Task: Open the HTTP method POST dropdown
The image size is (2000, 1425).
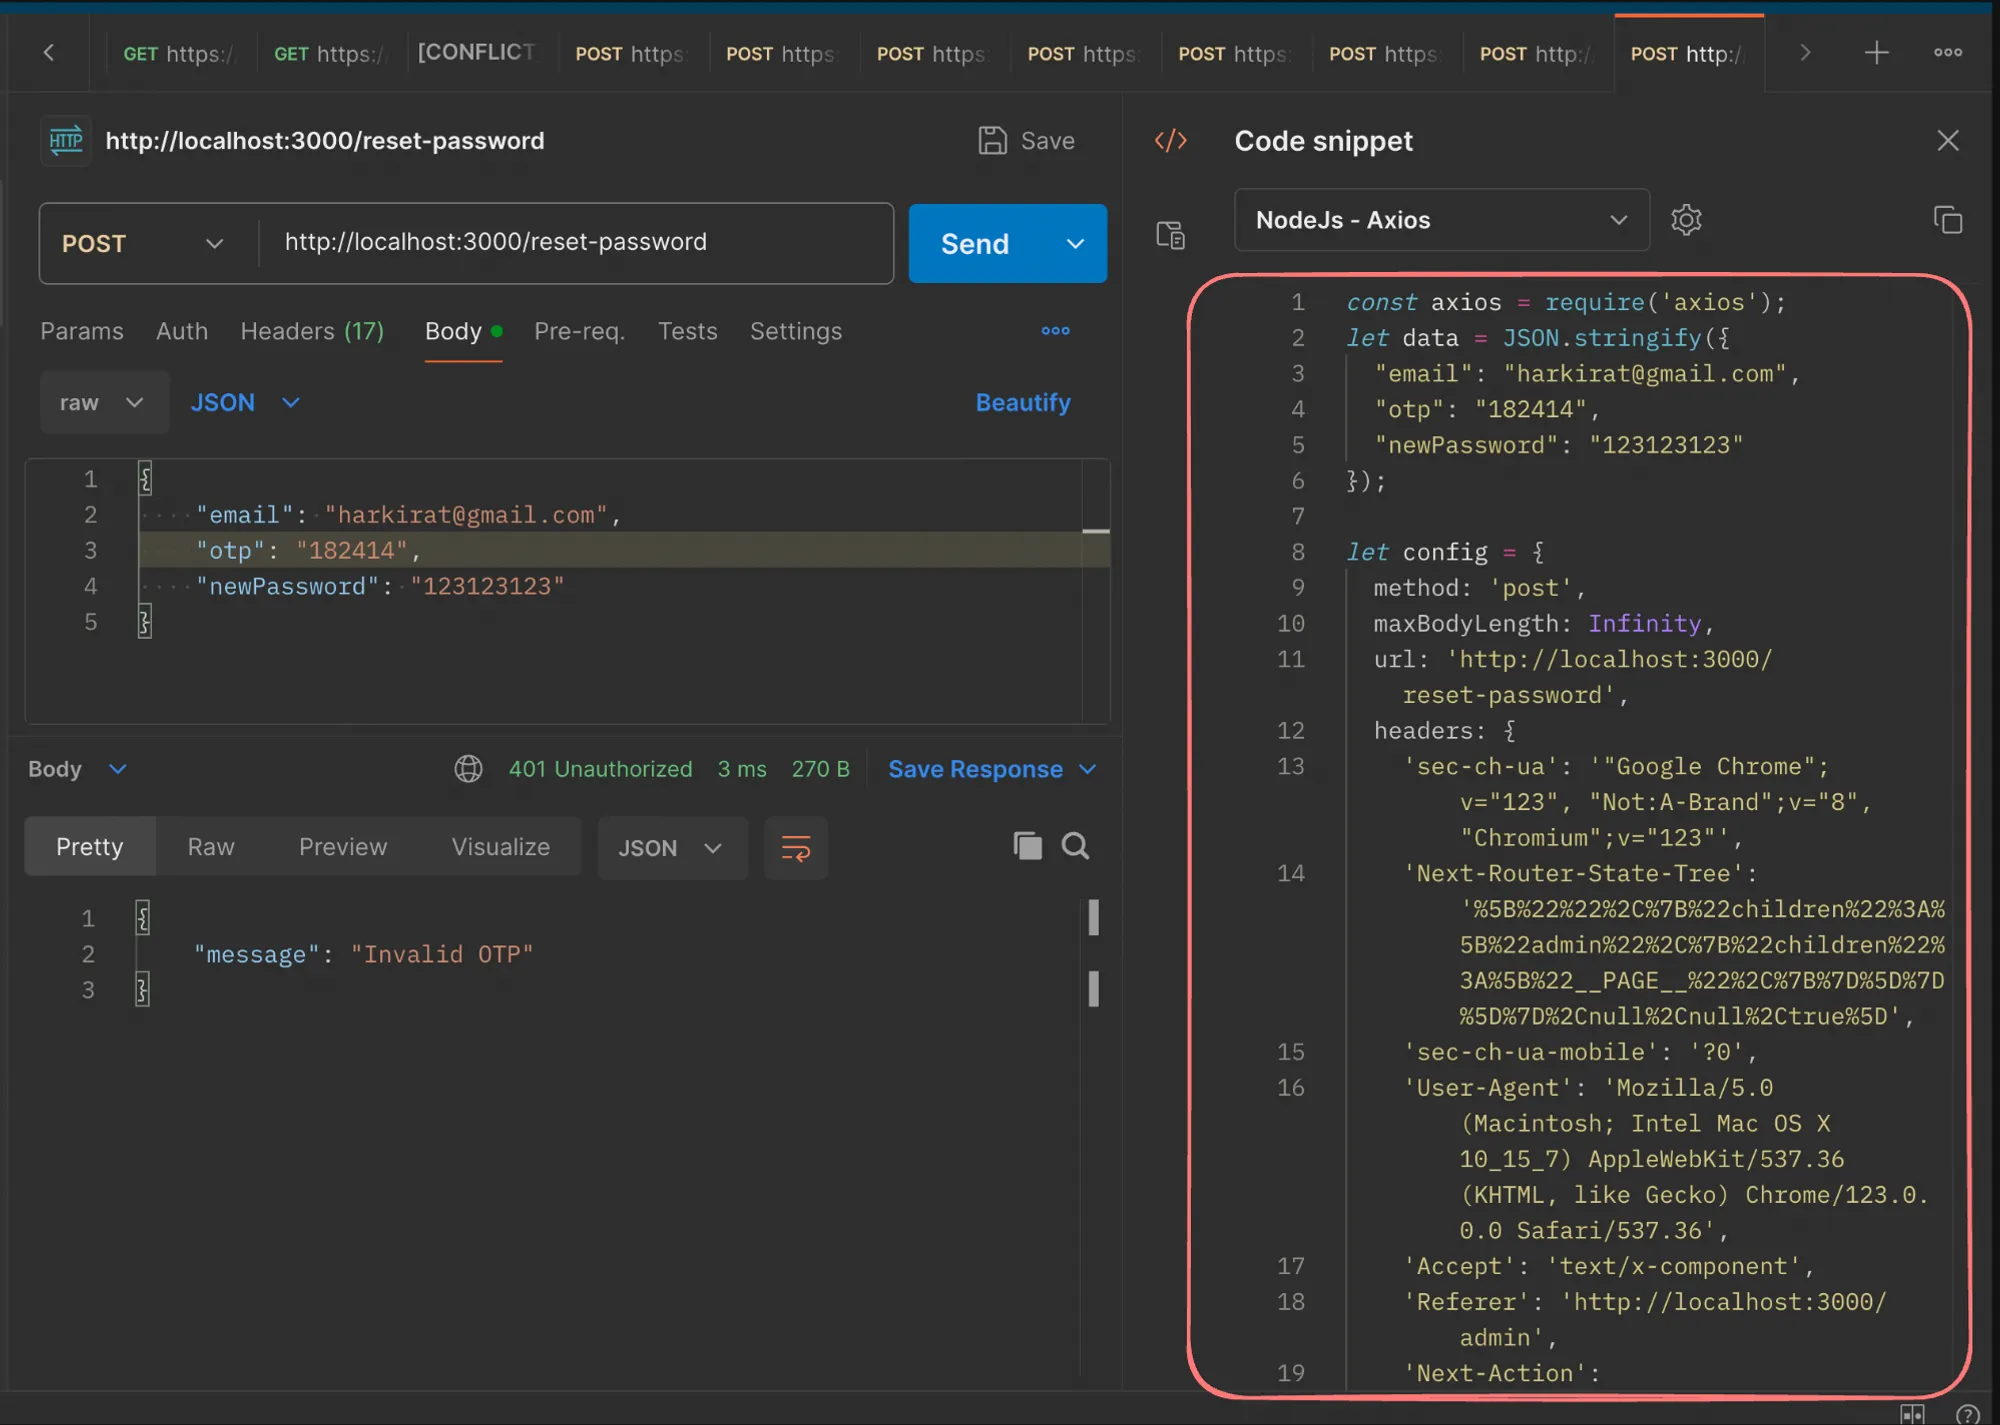Action: 143,244
